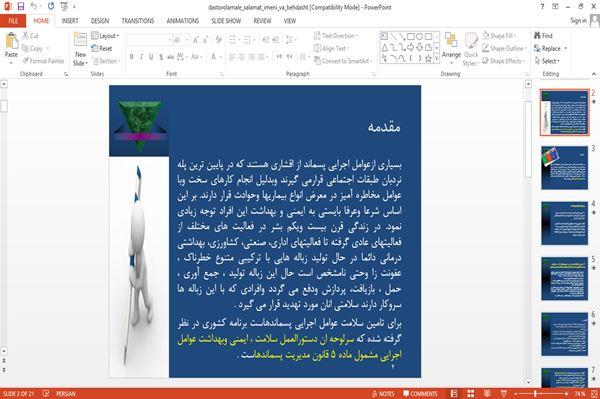Click the Reset slide icon

(x=95, y=48)
